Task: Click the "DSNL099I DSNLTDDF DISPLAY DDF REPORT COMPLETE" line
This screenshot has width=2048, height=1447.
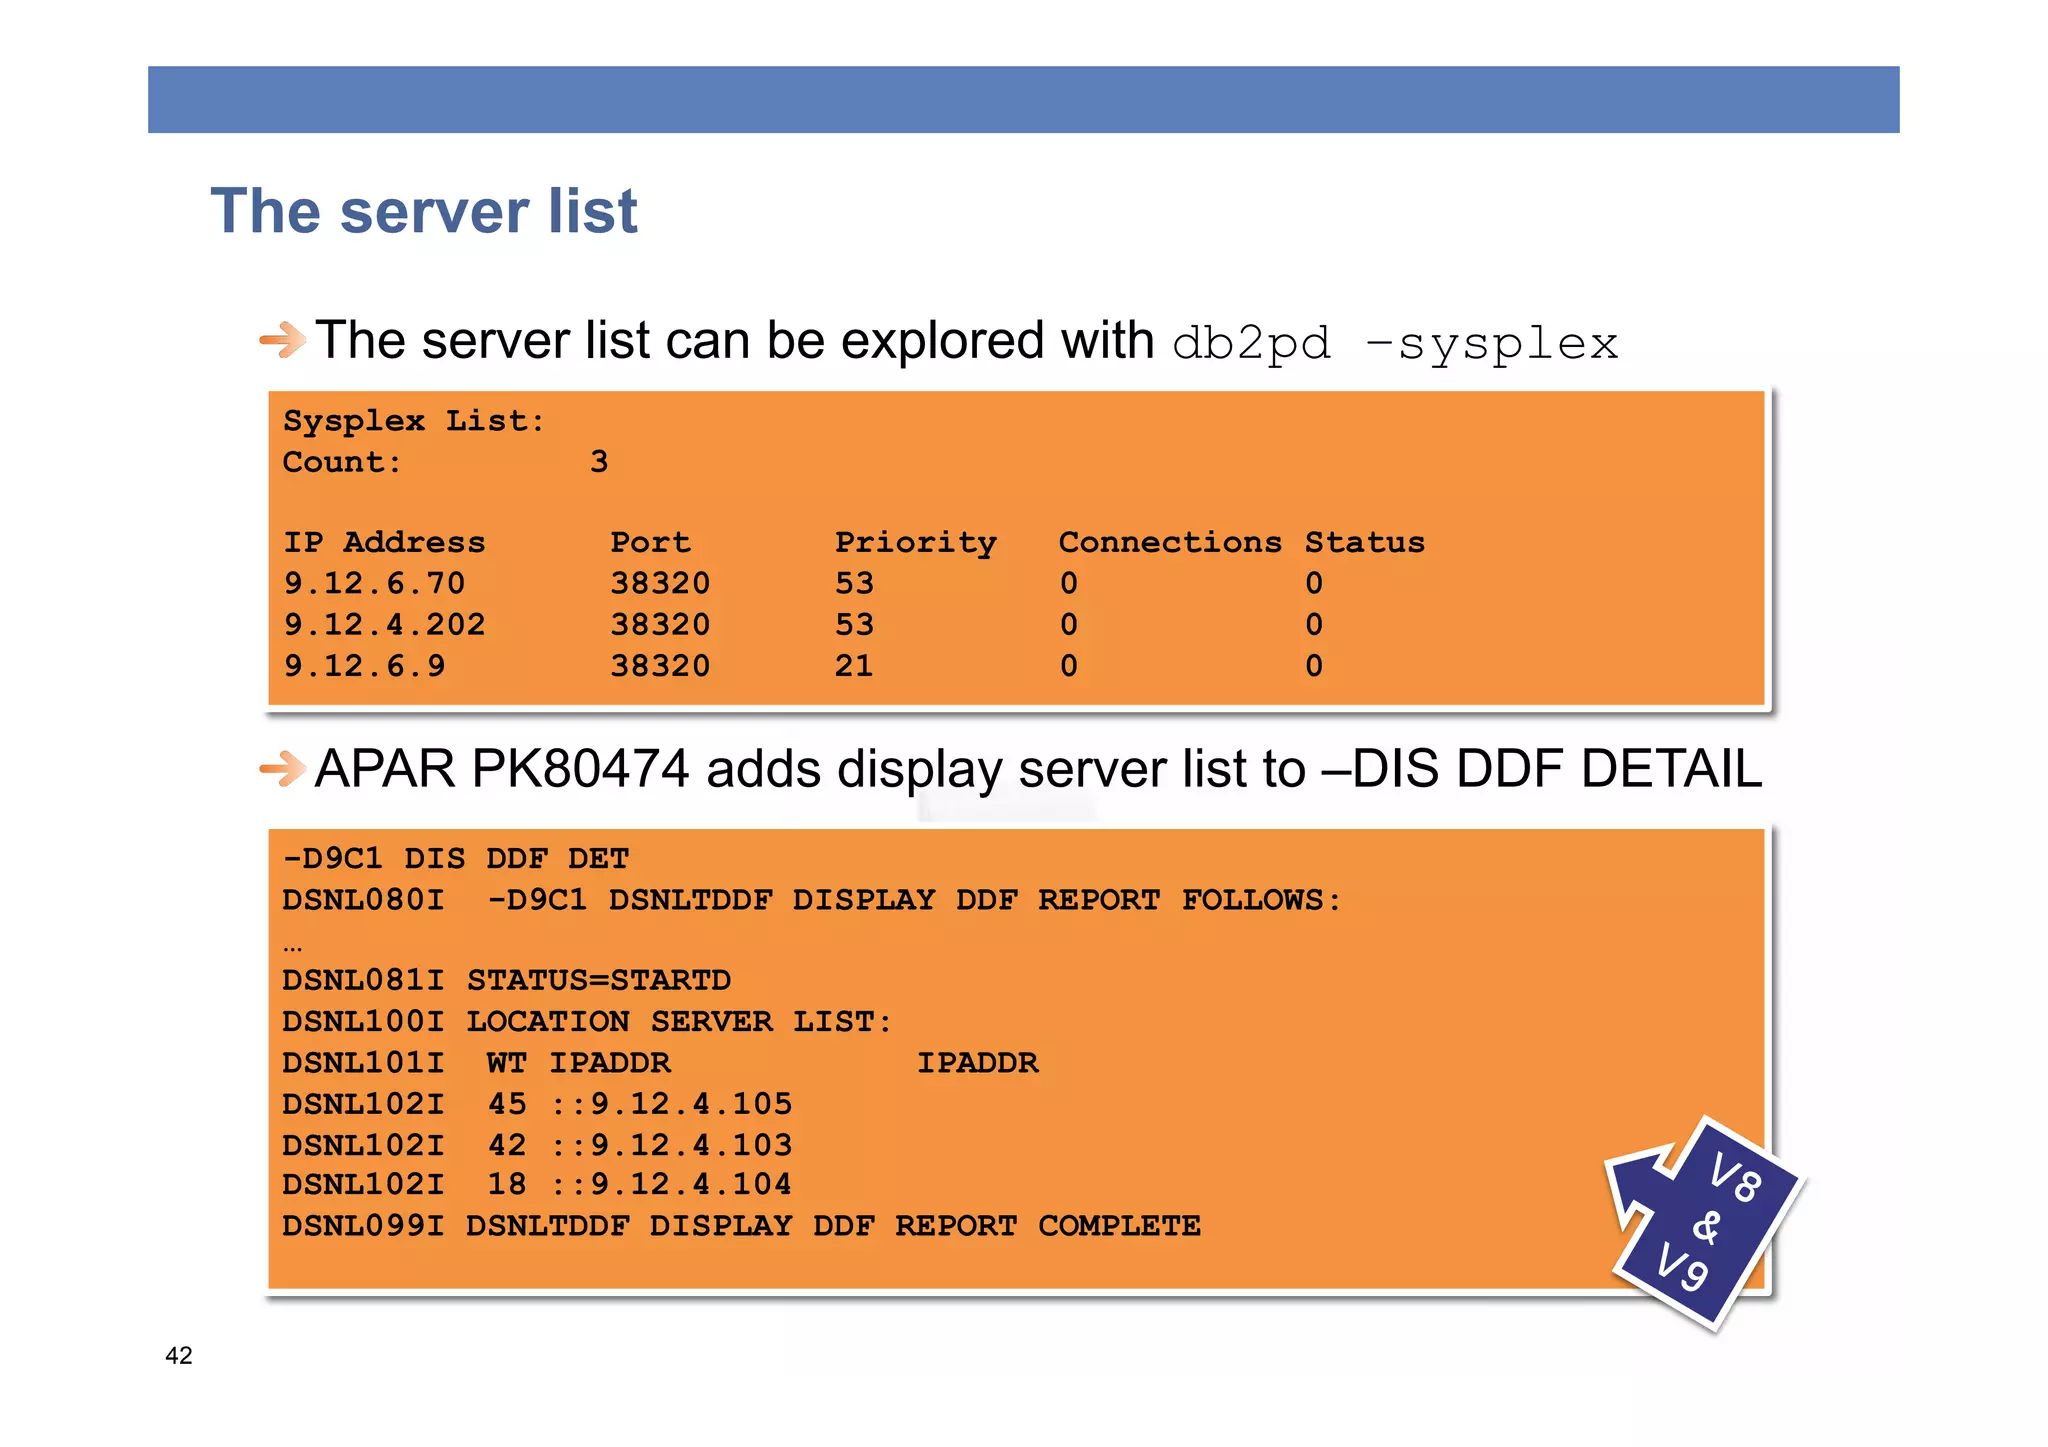Action: coord(742,1226)
